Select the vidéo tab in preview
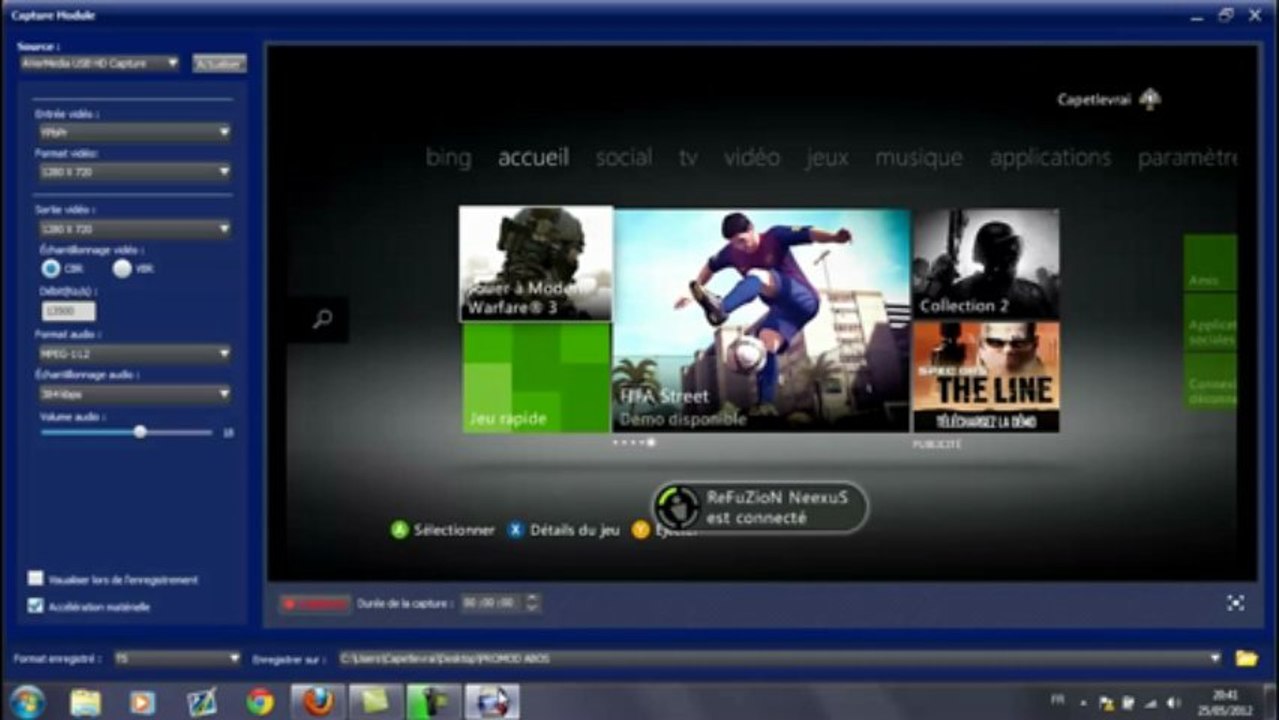Screen dimensions: 1279x720 [752, 157]
